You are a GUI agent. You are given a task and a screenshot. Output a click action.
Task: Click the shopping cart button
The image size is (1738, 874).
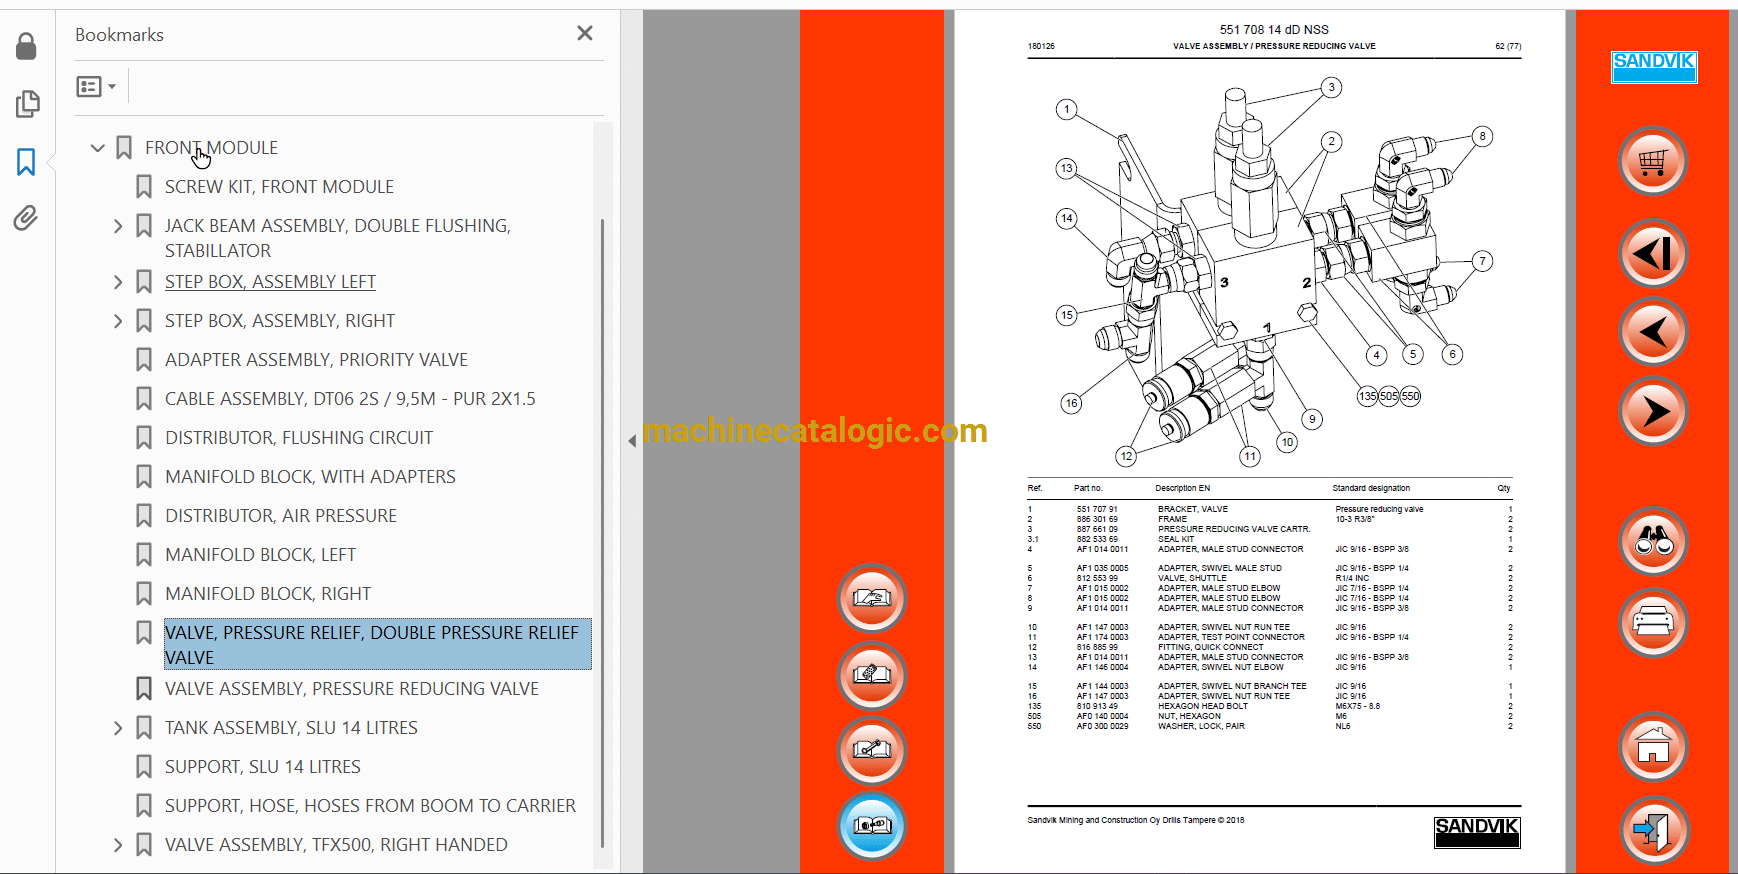1653,161
